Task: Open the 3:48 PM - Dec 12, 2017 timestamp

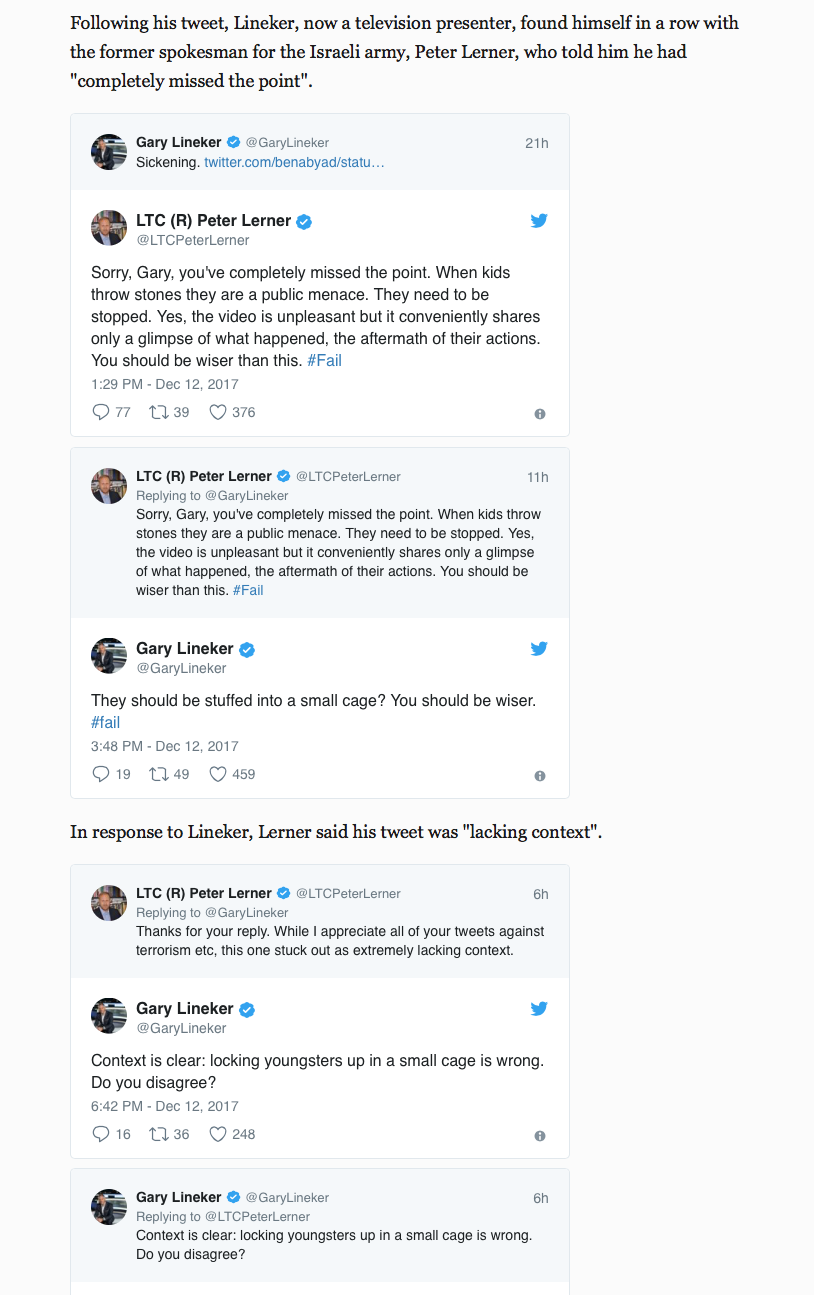Action: (165, 746)
